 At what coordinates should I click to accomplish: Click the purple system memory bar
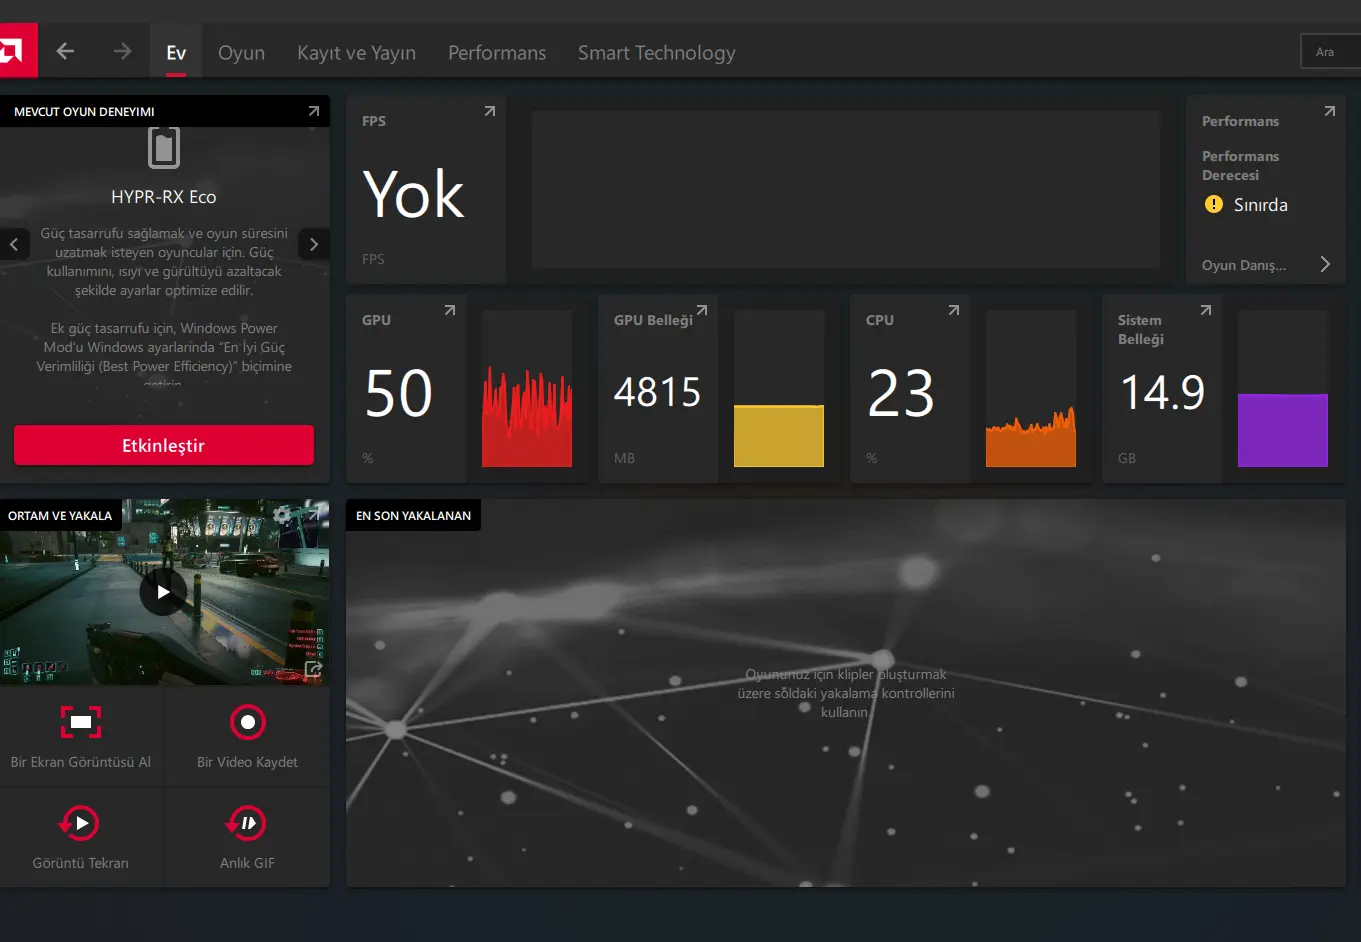[1283, 430]
